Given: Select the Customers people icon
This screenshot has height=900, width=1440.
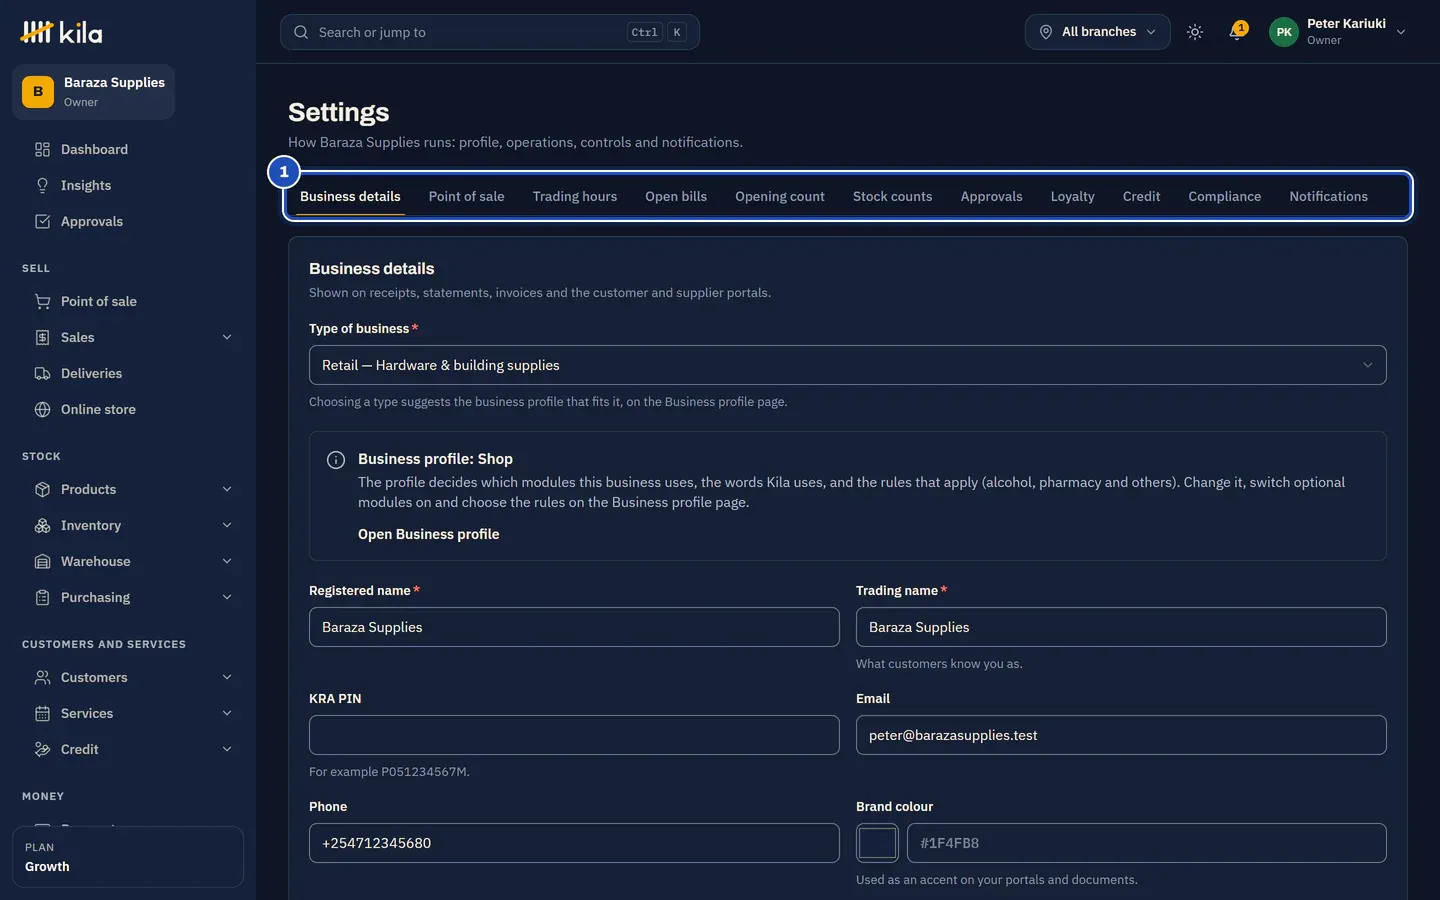Looking at the screenshot, I should [x=42, y=677].
